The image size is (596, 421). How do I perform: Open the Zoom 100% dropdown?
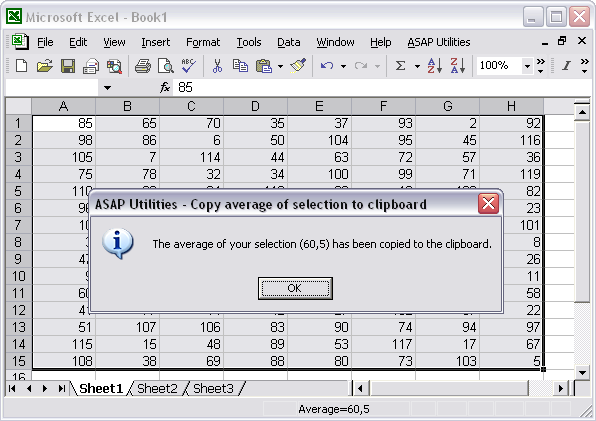click(x=527, y=66)
